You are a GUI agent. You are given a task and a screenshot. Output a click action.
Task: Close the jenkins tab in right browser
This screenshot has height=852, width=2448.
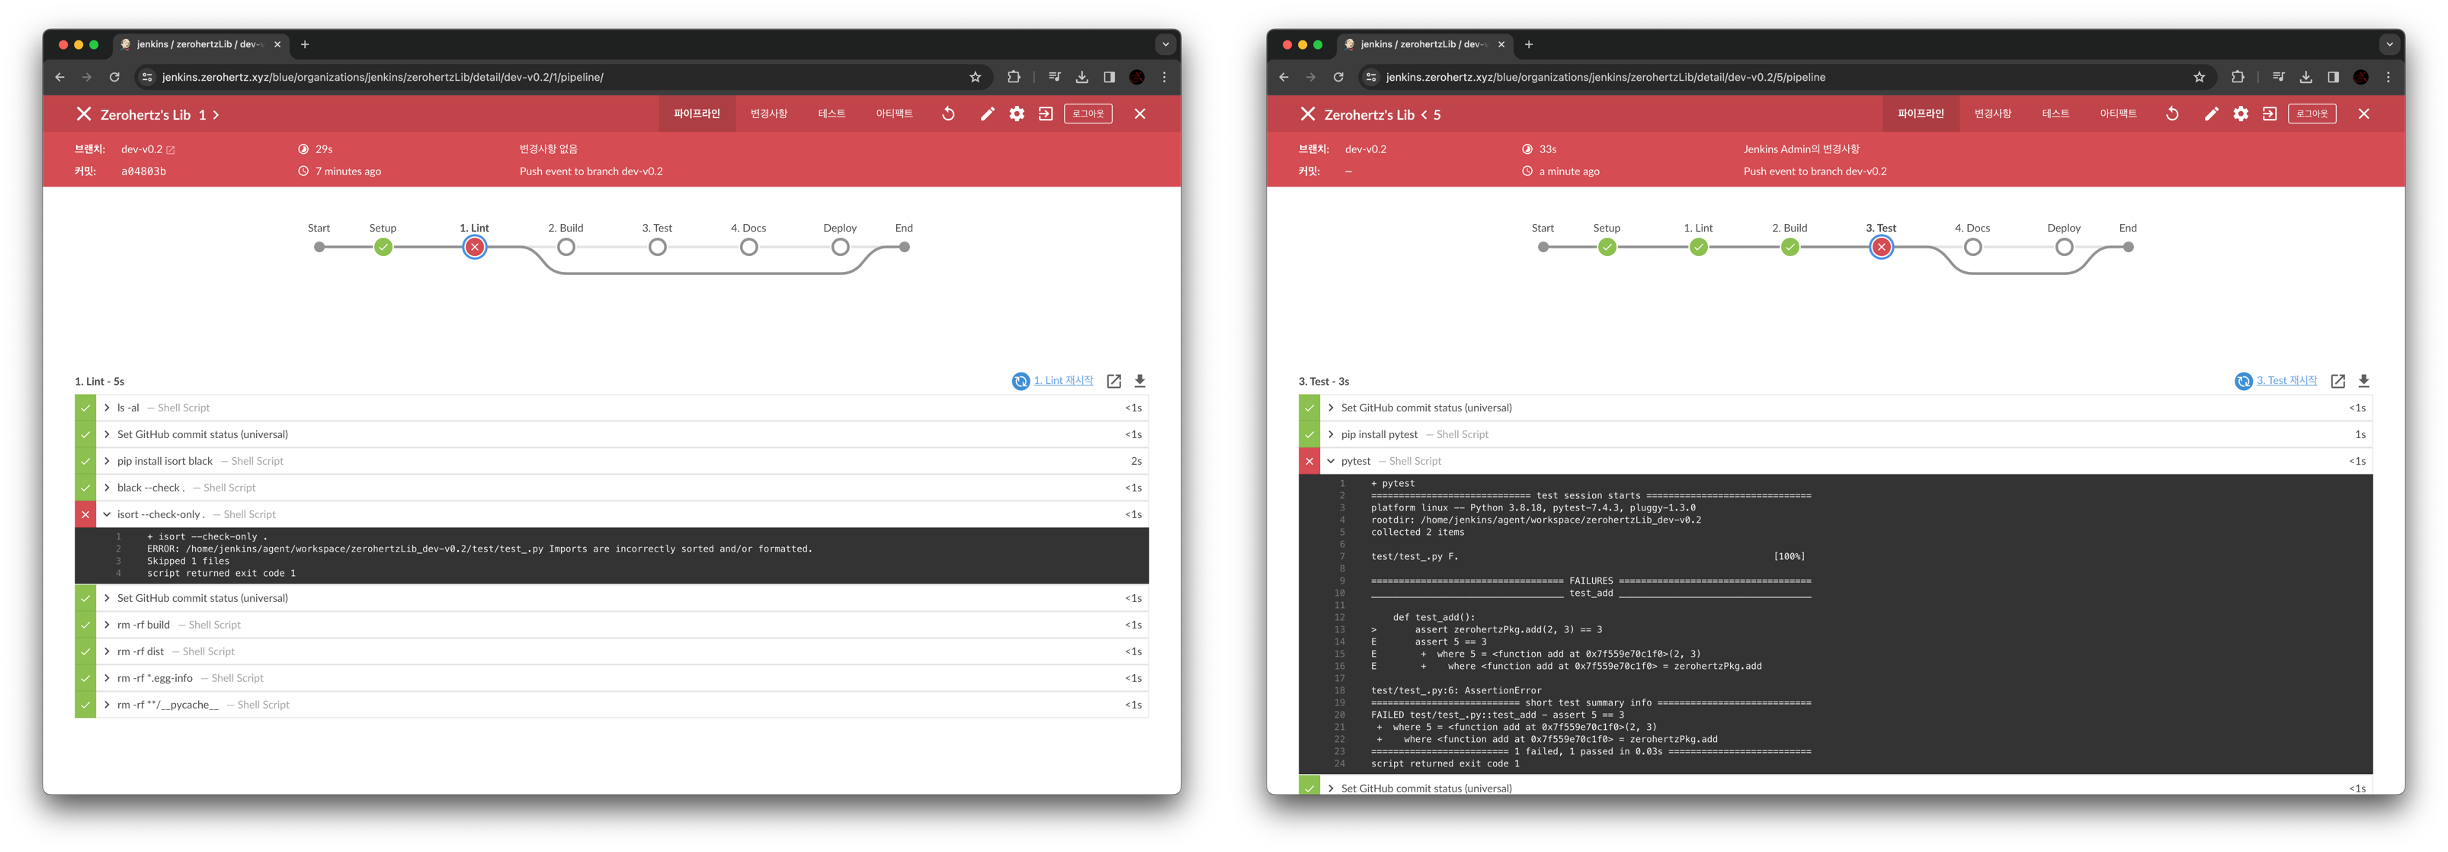pos(1501,44)
